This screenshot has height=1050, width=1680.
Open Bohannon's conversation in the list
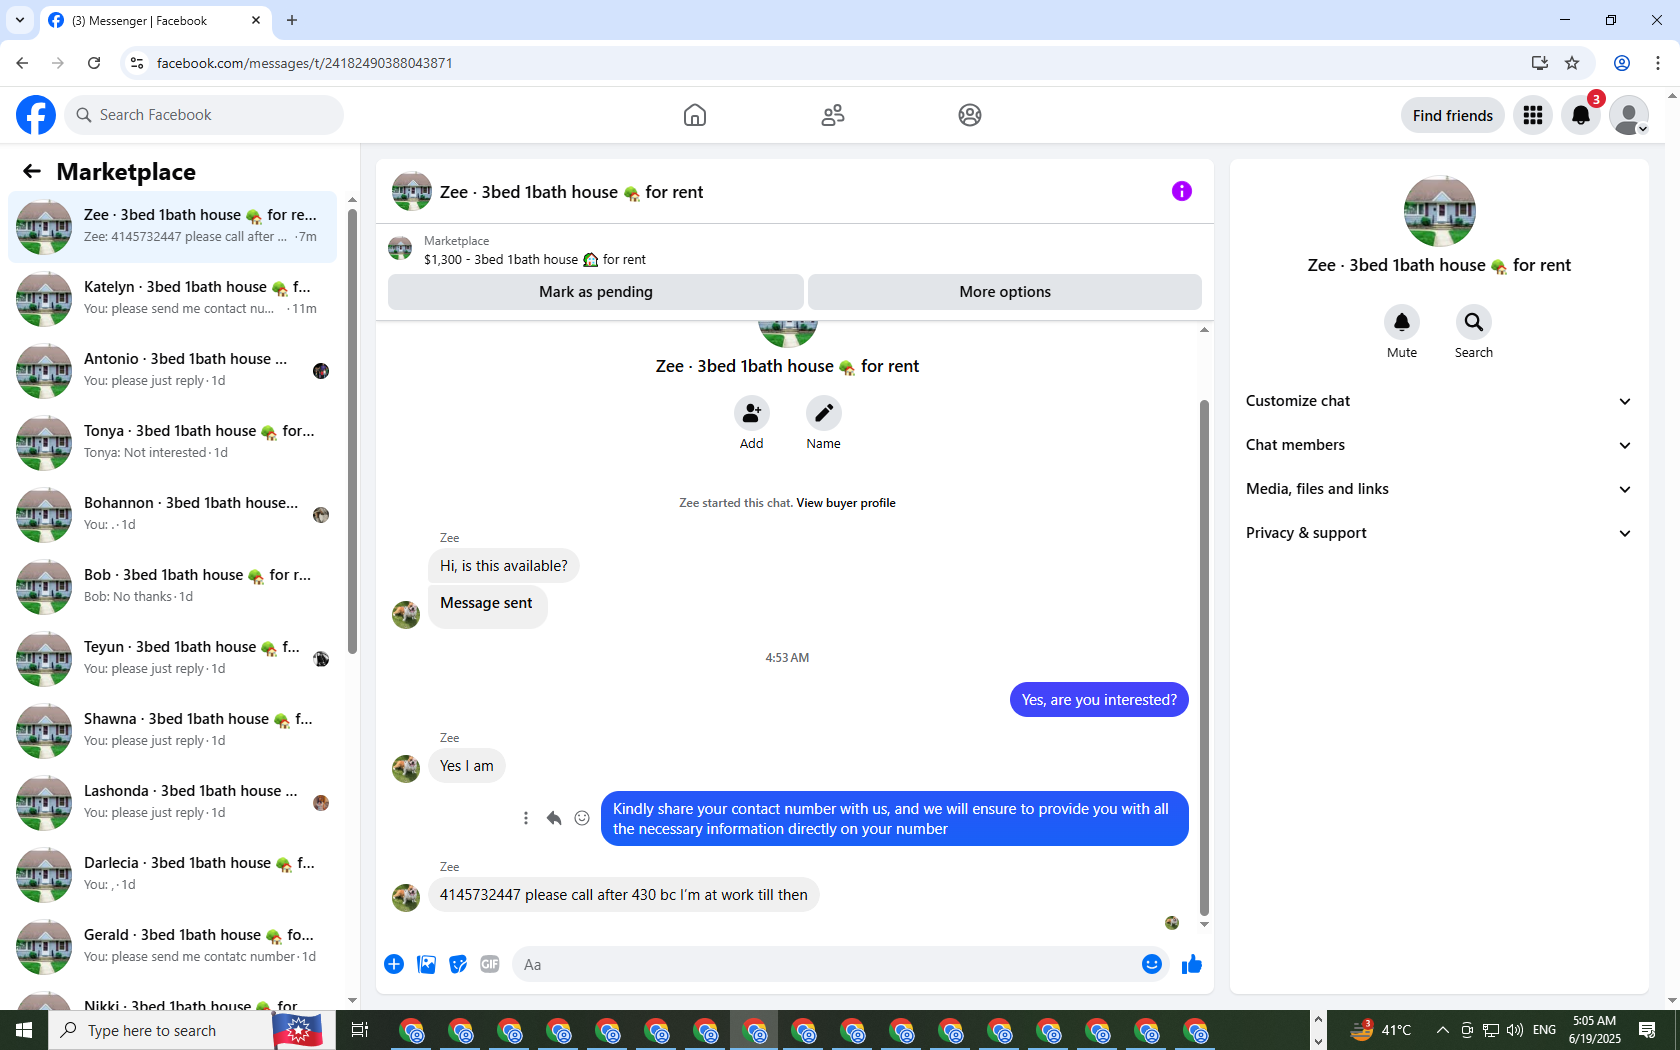172,515
